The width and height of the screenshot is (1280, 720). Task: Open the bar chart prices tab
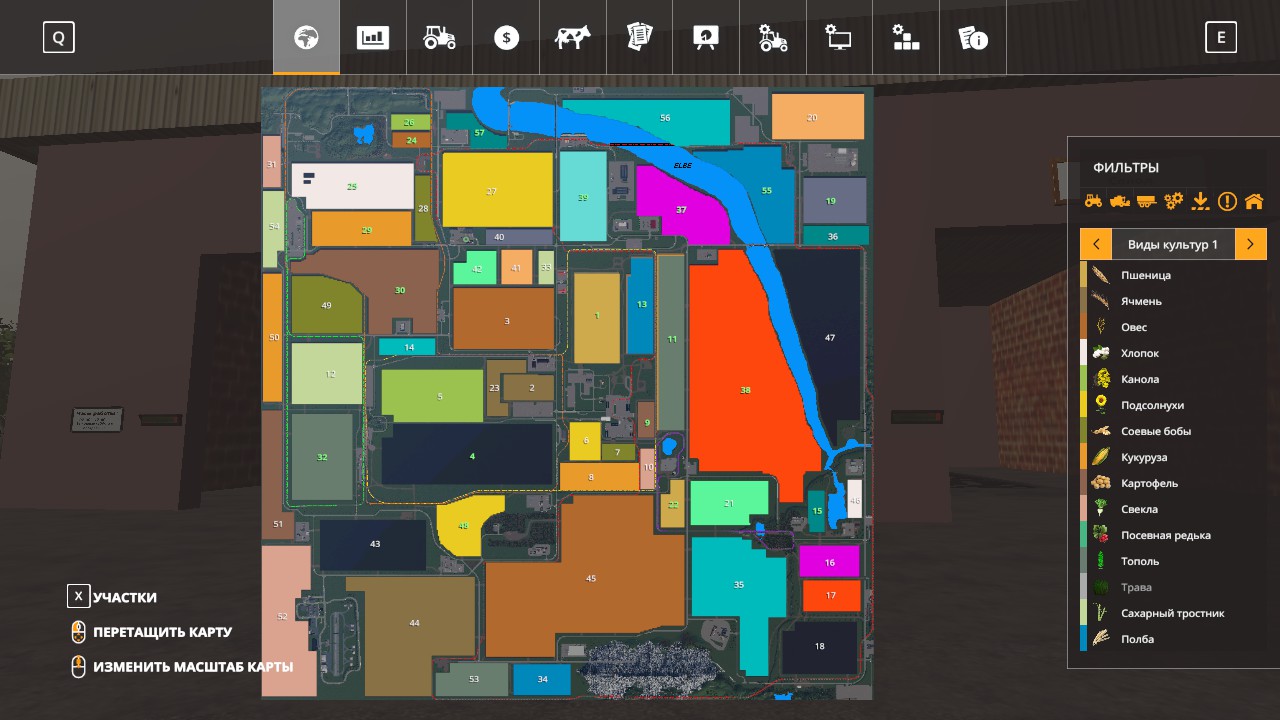click(373, 38)
